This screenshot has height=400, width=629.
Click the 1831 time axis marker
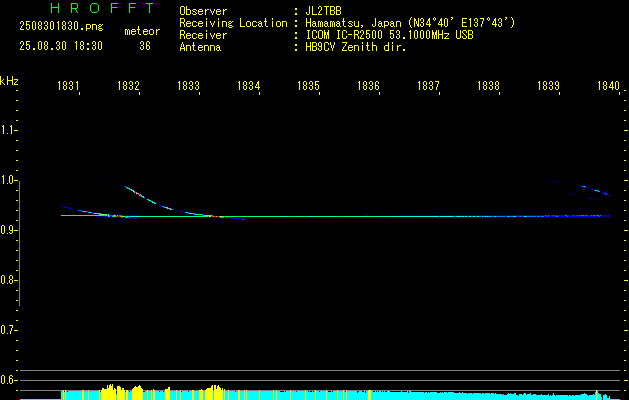click(x=68, y=86)
